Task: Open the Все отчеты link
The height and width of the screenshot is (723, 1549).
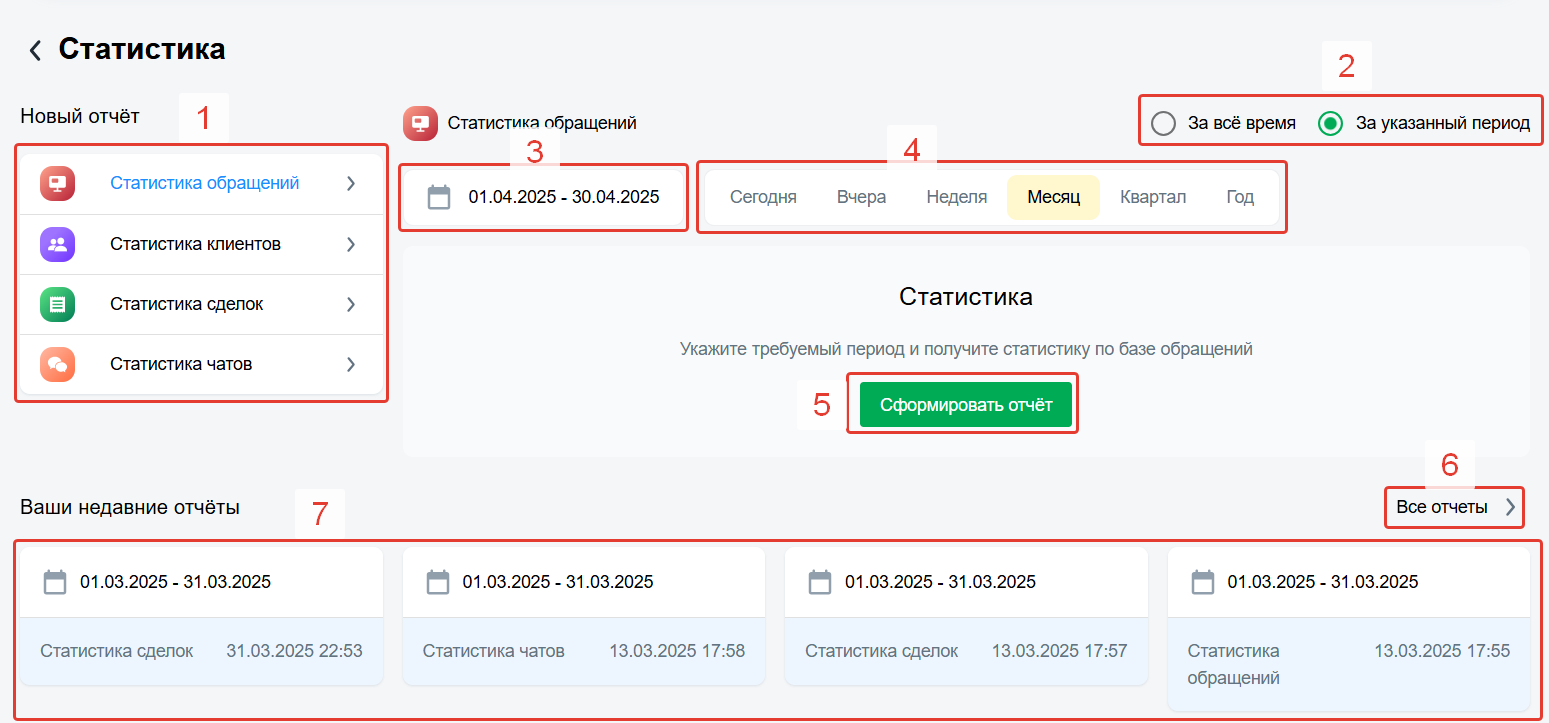Action: click(1454, 507)
